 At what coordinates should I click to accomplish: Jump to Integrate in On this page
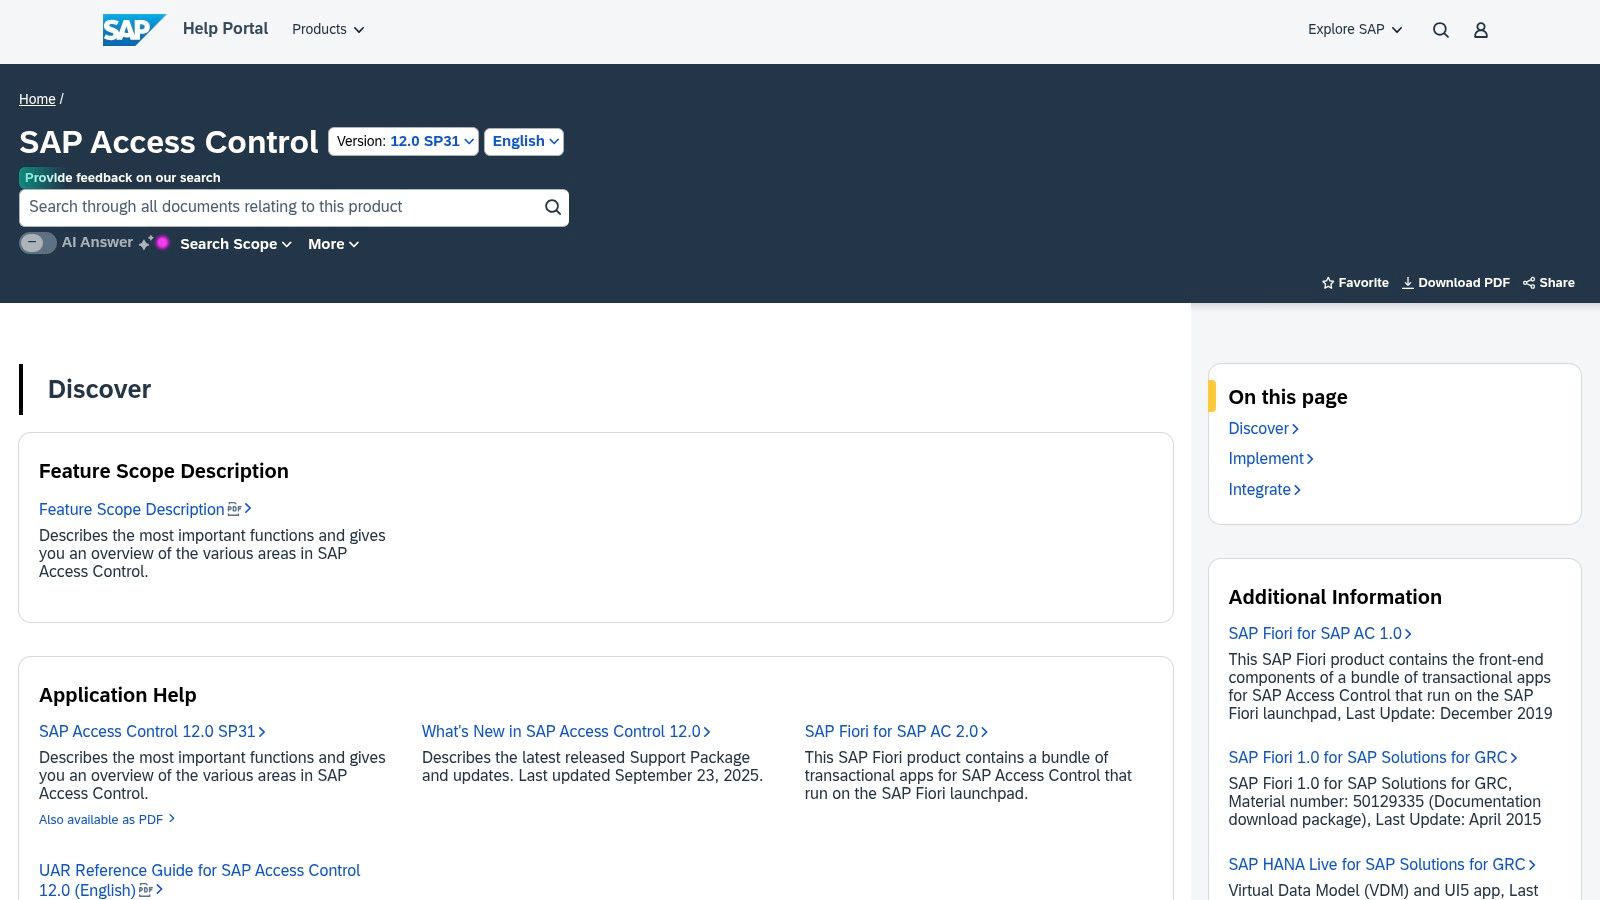click(x=1264, y=490)
